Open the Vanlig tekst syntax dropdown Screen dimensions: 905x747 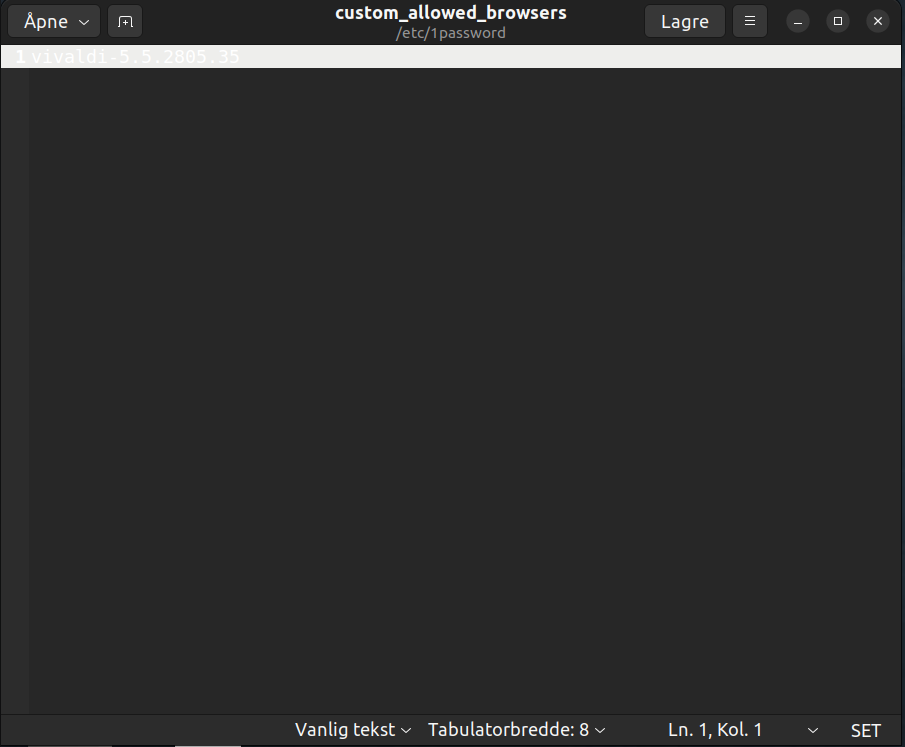[353, 730]
